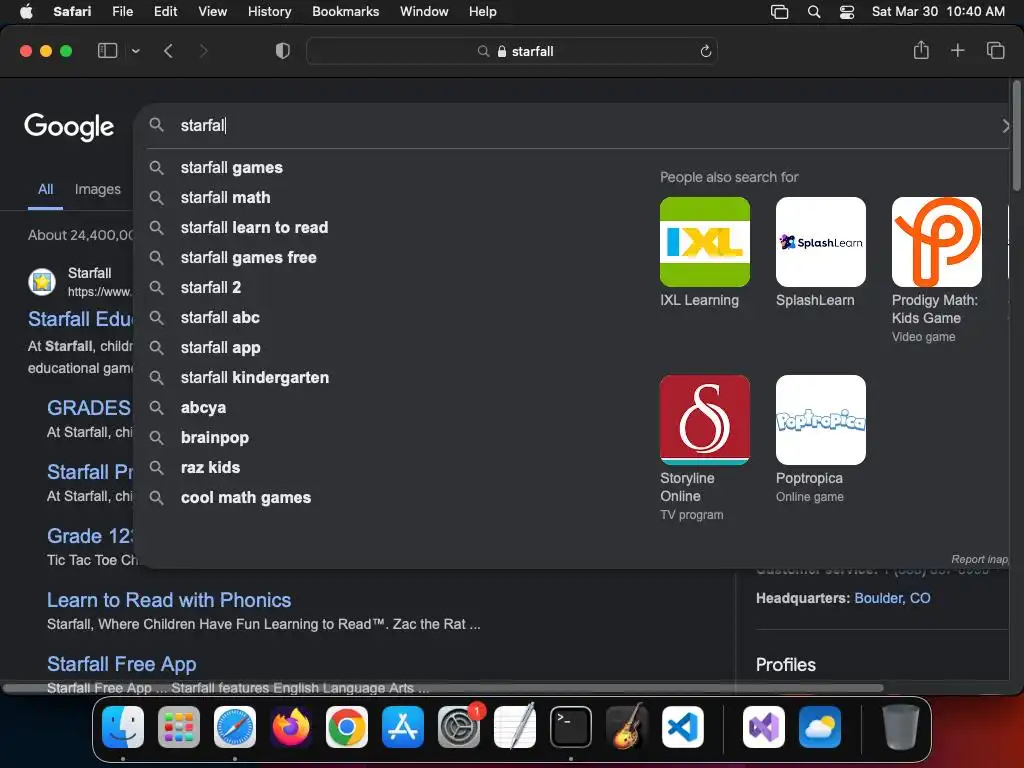Open the Bookmarks menu
The height and width of the screenshot is (768, 1024).
pos(345,12)
